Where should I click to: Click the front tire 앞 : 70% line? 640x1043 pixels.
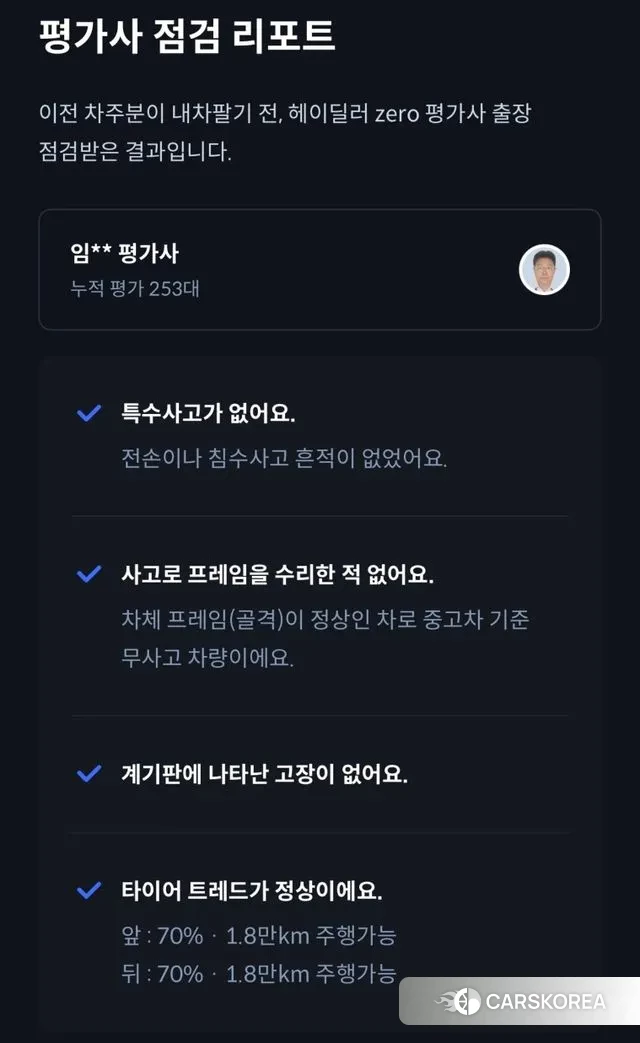pos(258,936)
